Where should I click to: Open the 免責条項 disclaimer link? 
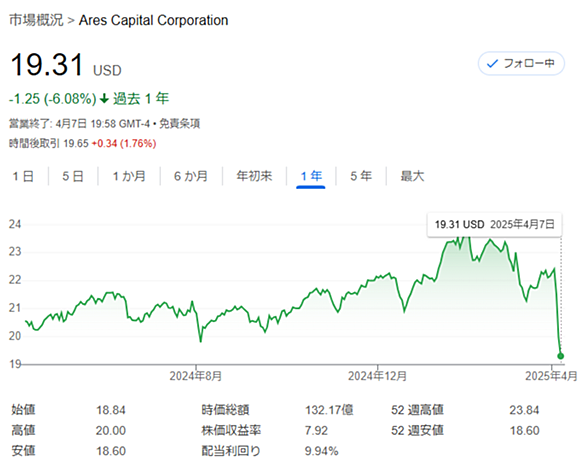tap(180, 123)
